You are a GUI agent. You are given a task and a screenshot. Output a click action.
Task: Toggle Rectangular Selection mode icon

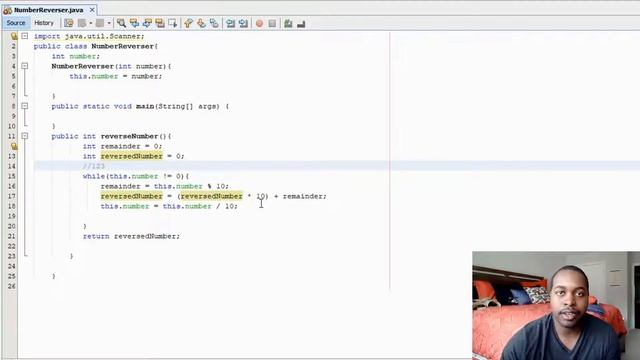173,23
